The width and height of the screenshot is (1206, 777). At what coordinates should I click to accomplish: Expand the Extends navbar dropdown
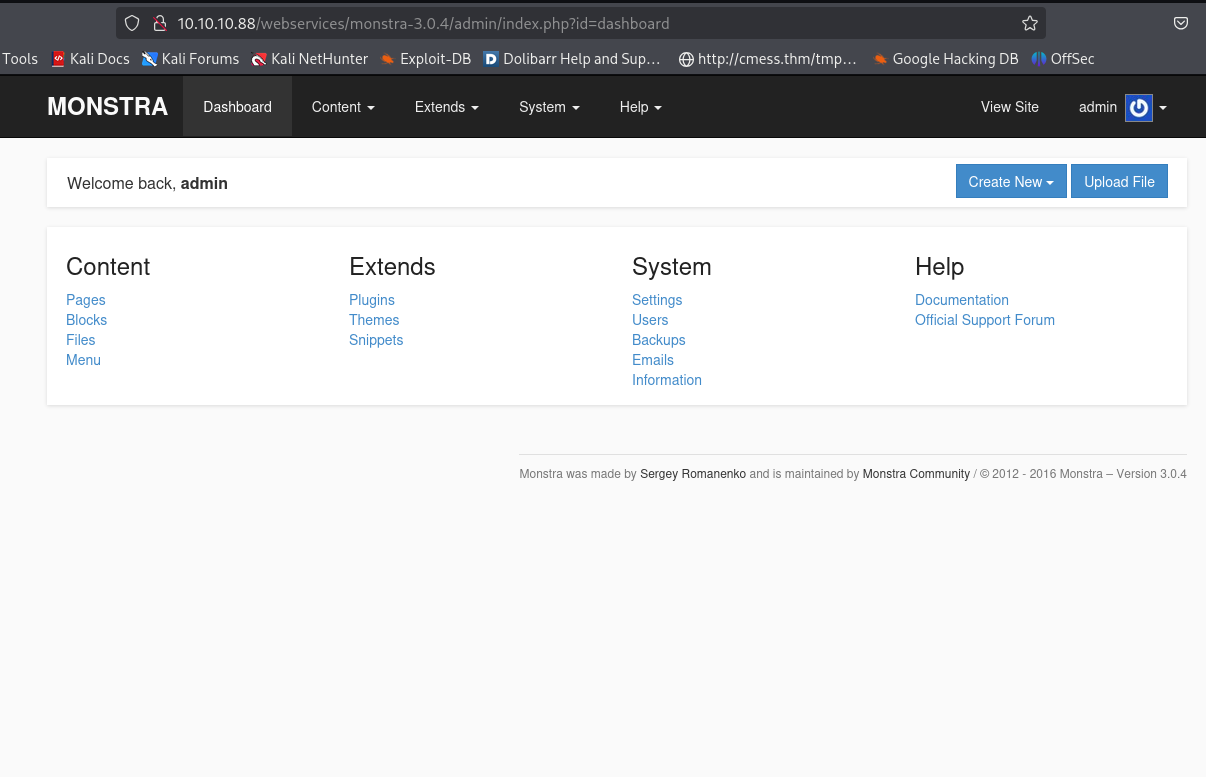(447, 107)
